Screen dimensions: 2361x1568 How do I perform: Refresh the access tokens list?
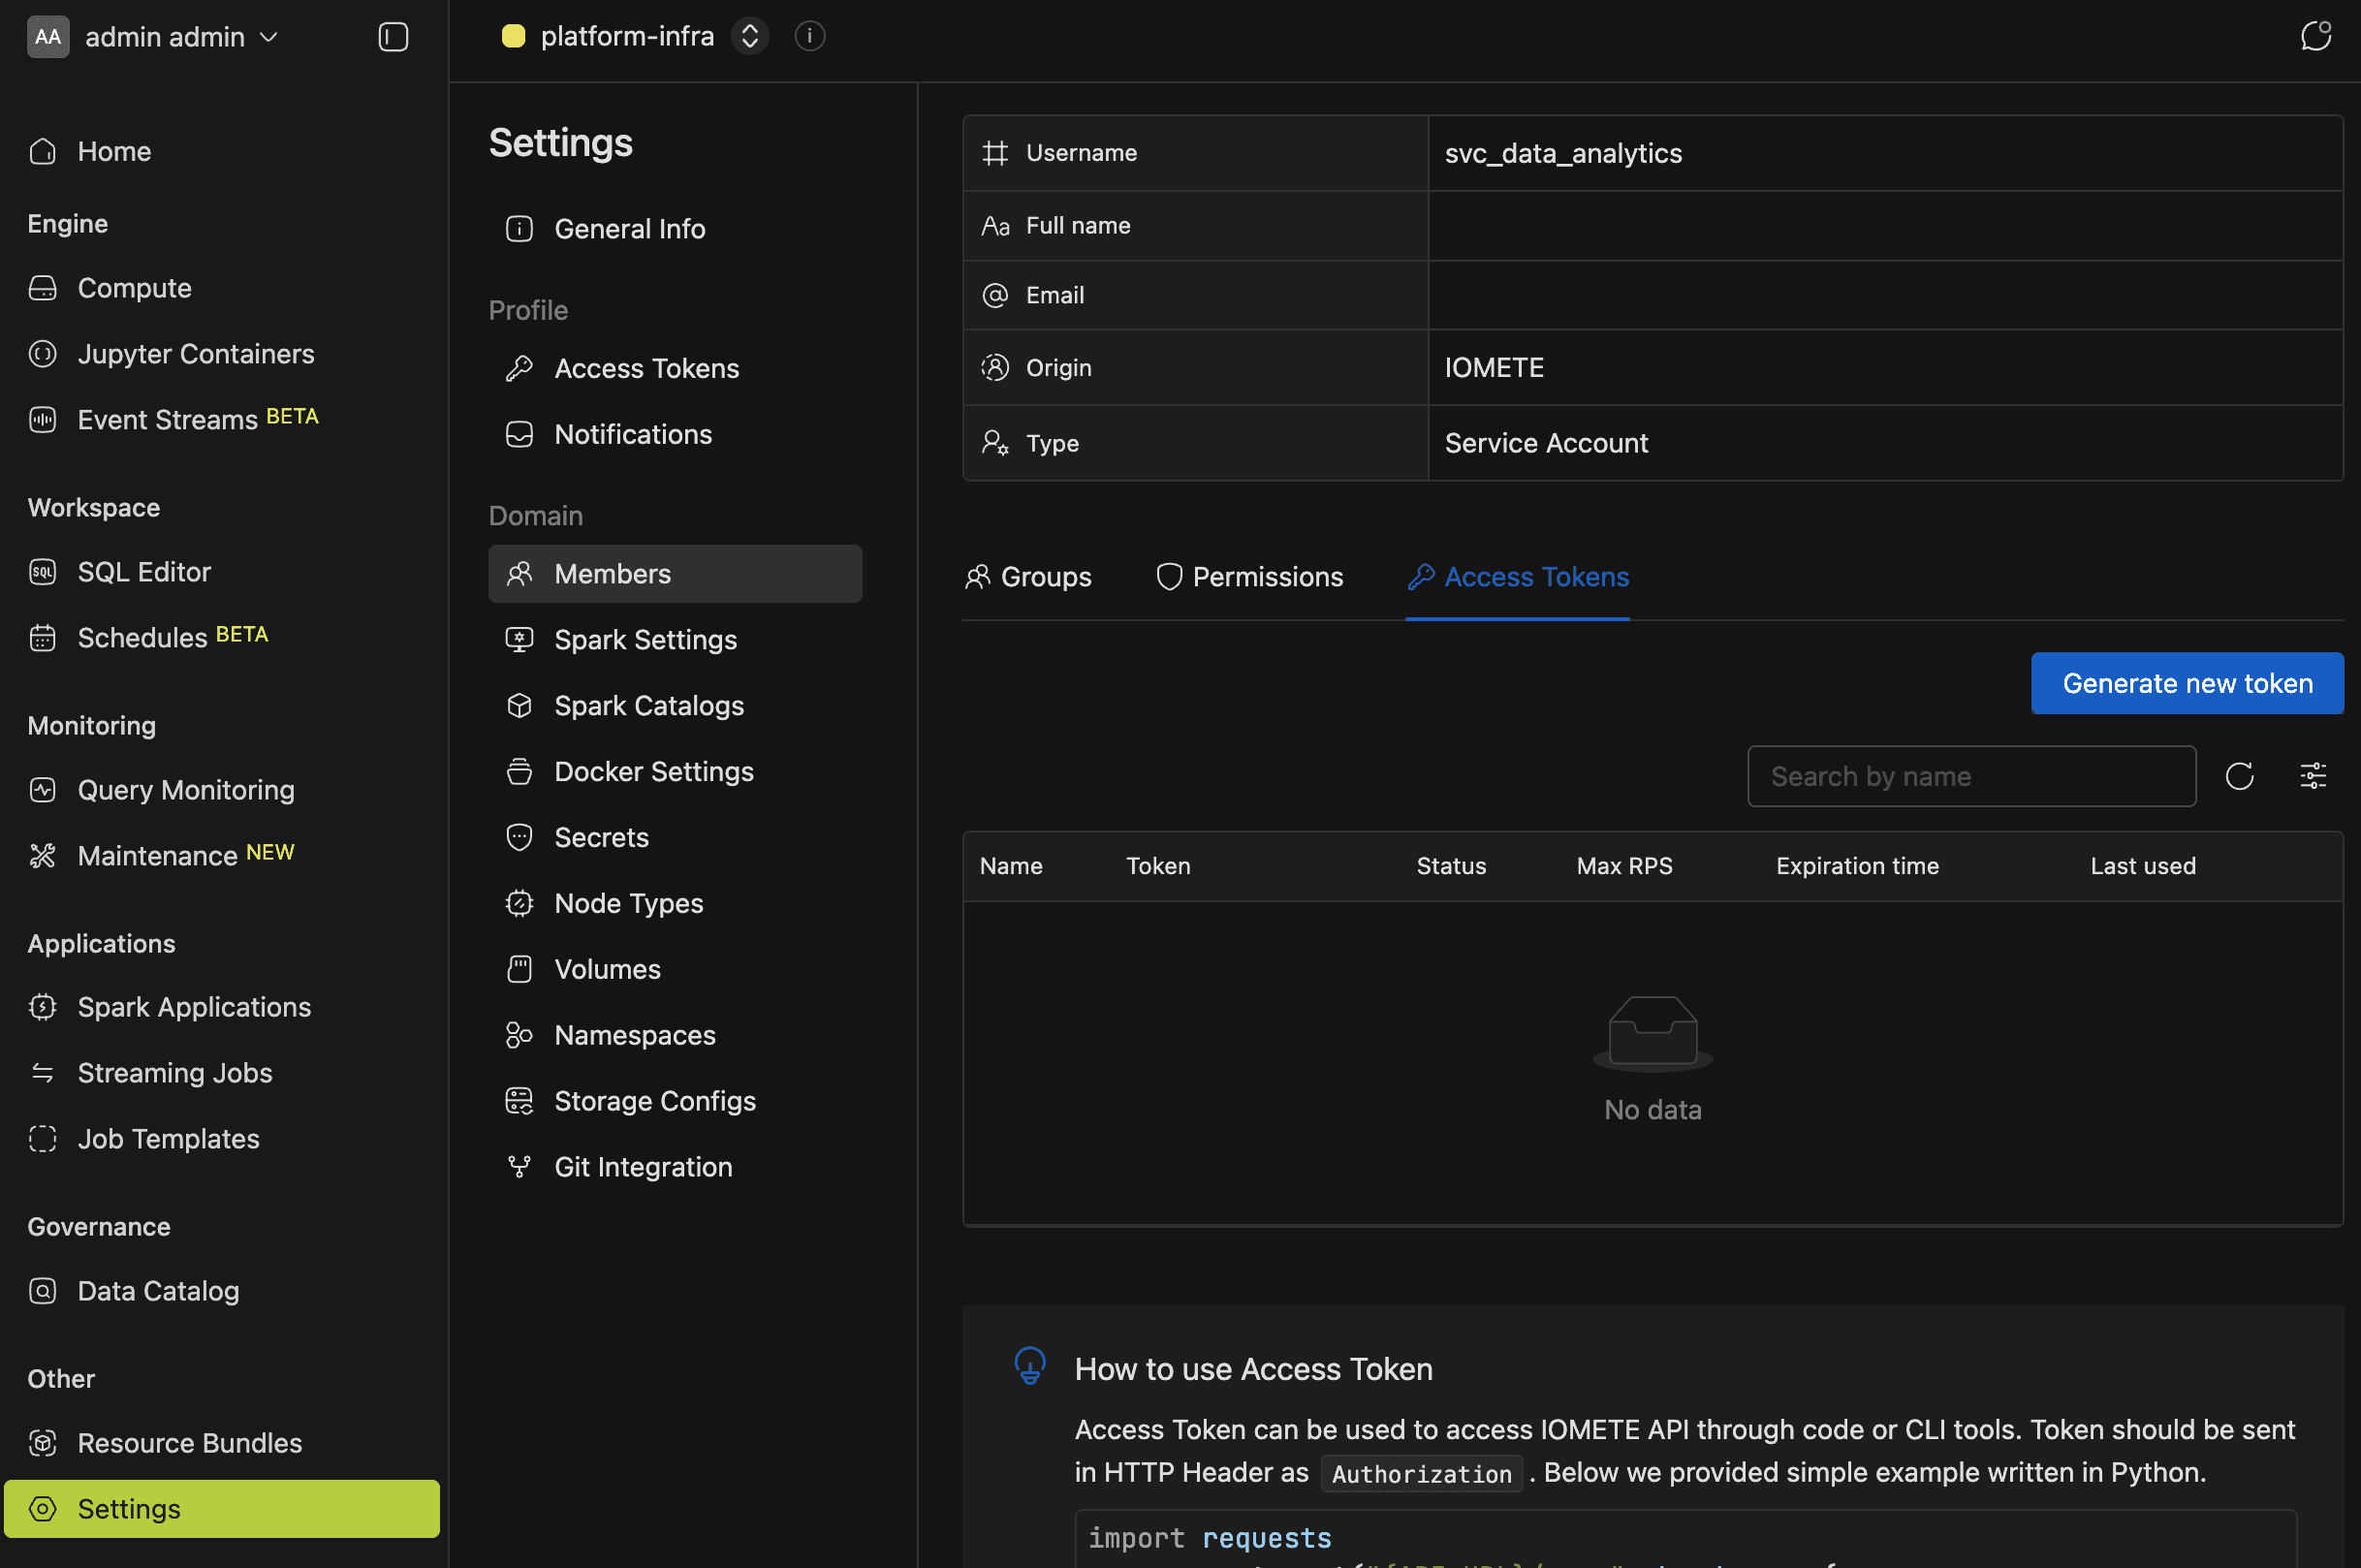tap(2240, 775)
